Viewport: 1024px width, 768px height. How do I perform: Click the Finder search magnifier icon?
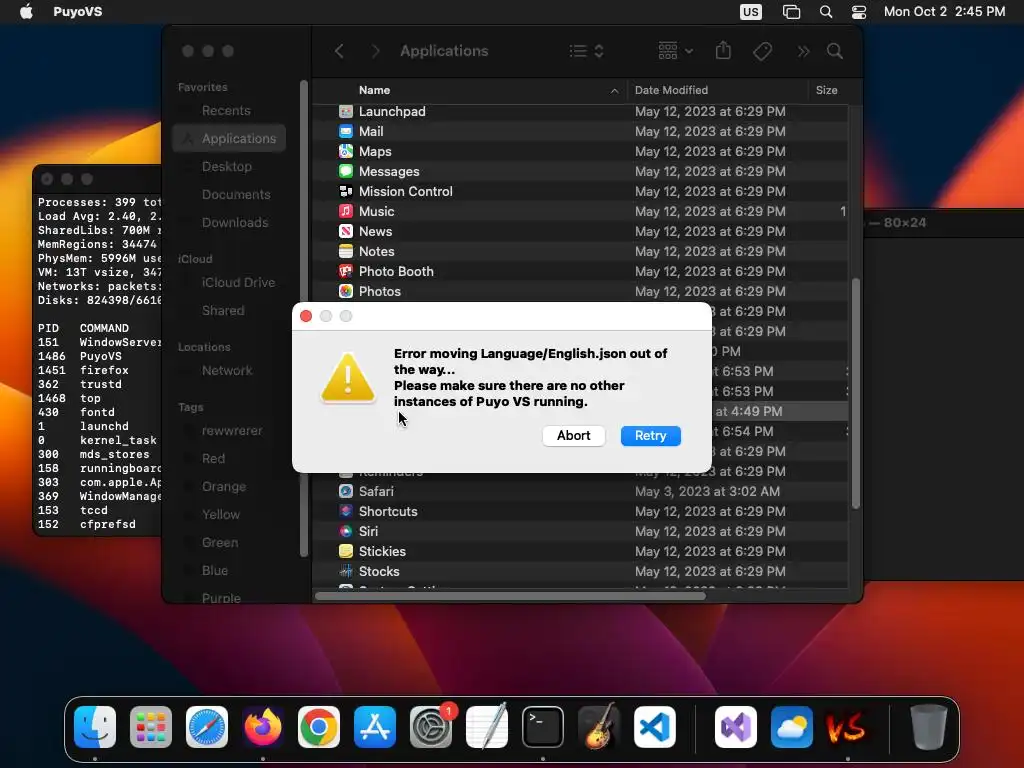tap(835, 51)
